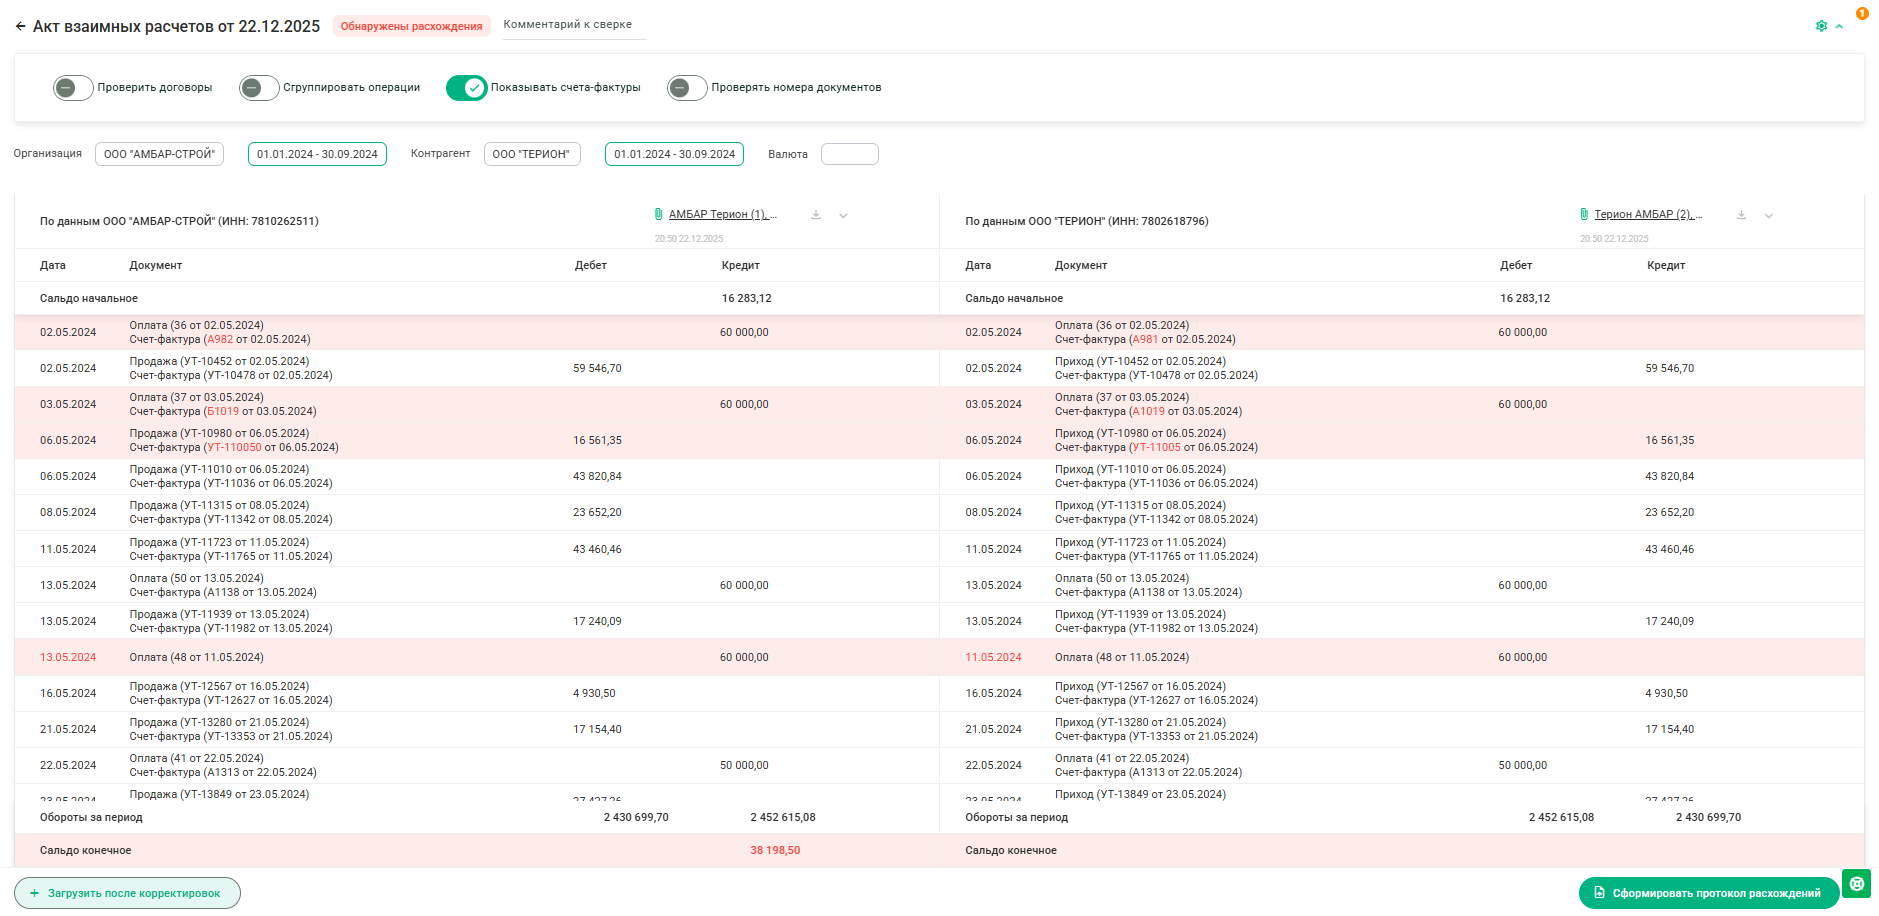The height and width of the screenshot is (916, 1879).
Task: Click the Кредит header in the АМБАР-СТРОЙ table
Action: point(741,266)
